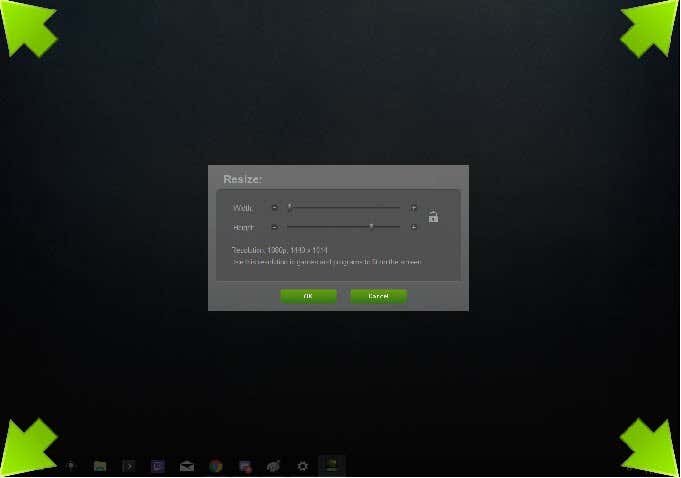681x478 pixels.
Task: Click the Width slider handle
Action: tap(290, 207)
